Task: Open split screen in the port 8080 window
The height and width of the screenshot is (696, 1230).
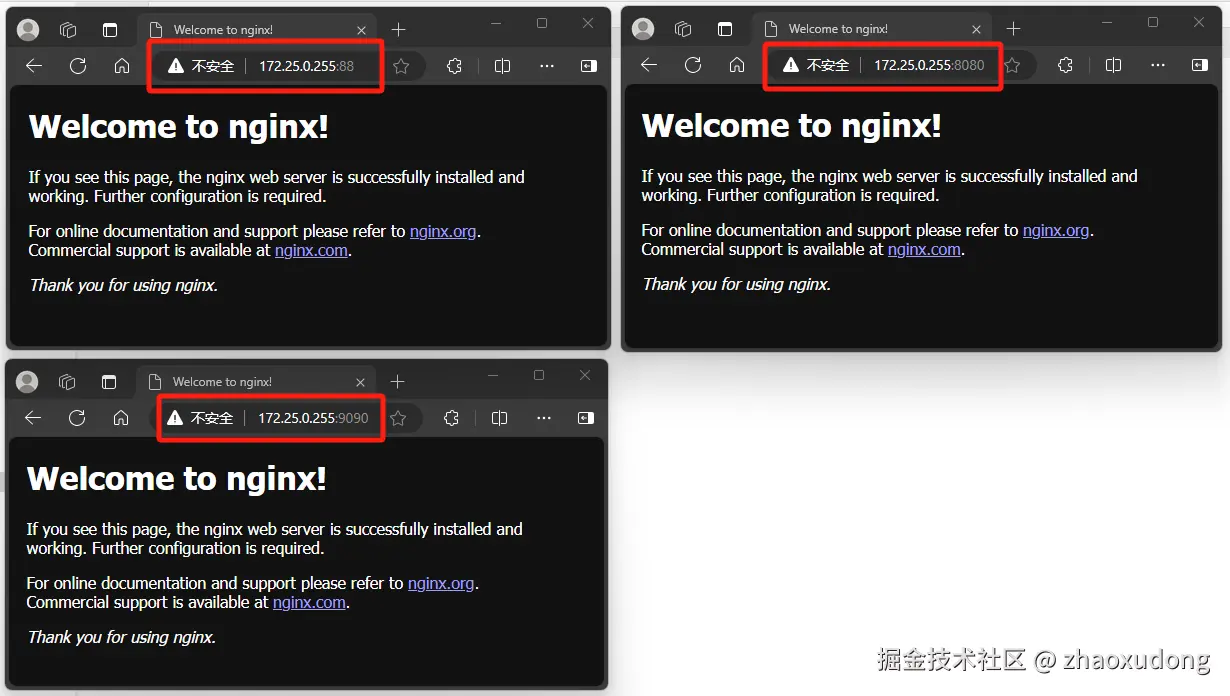Action: (1114, 65)
